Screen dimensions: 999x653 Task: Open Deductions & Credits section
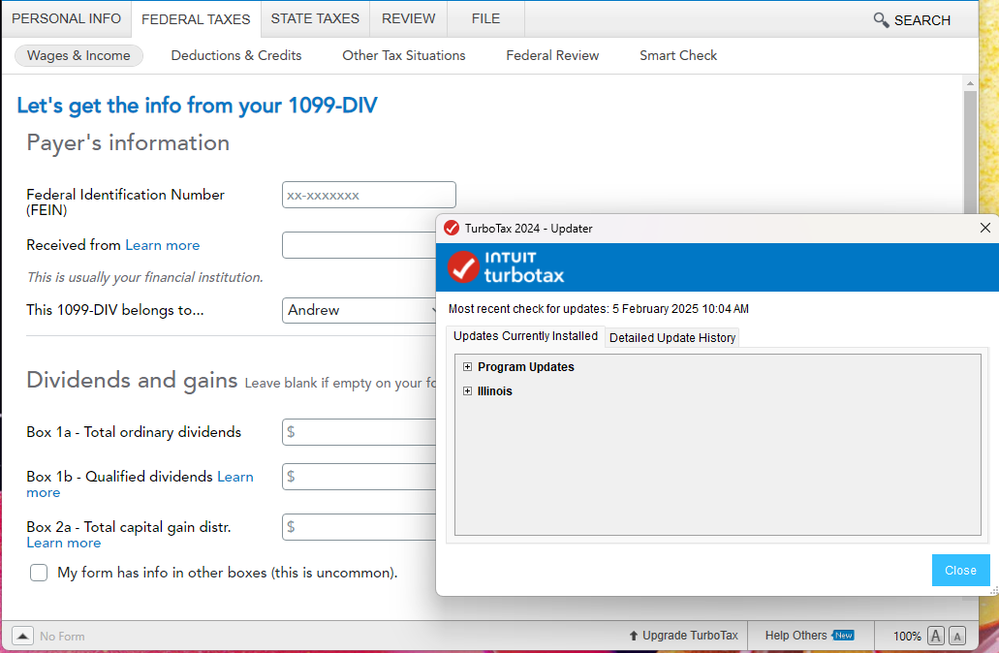[236, 55]
